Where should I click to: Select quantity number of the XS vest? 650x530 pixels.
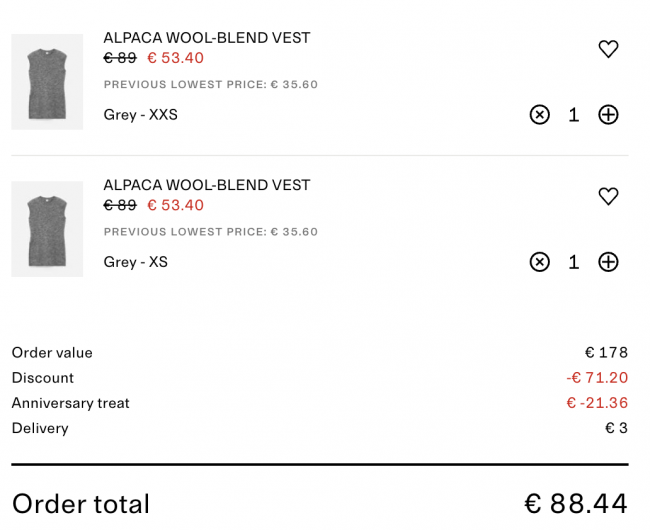coord(574,262)
